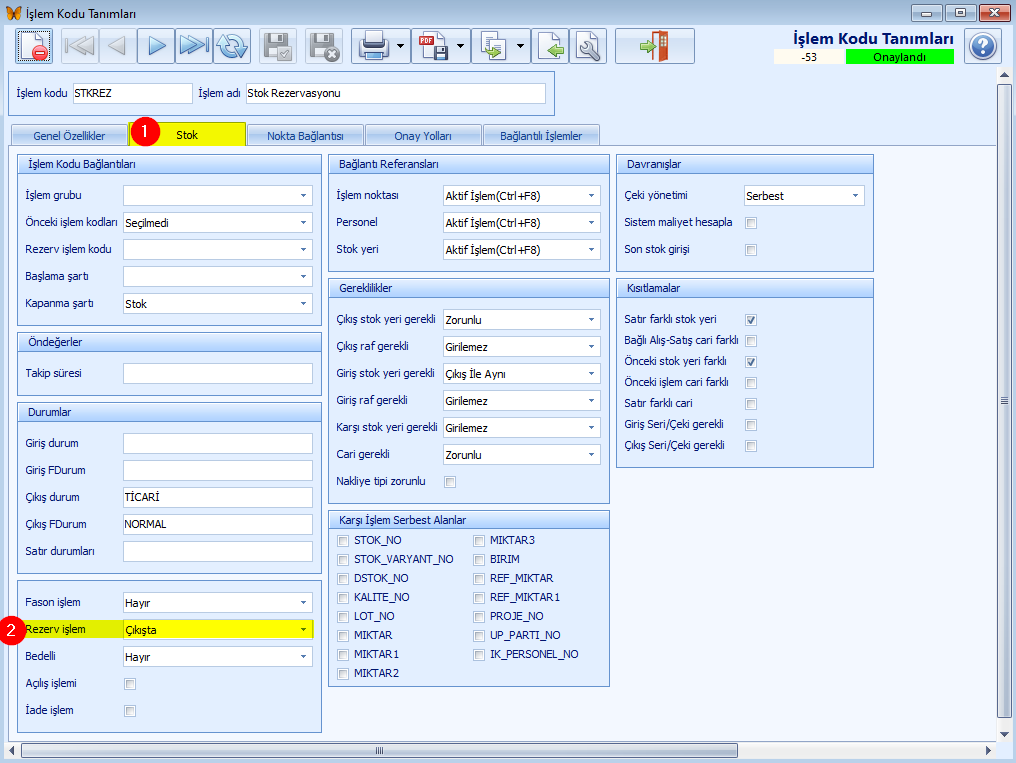Screen dimensions: 1016x763
Task: Exit the form with the door icon
Action: [x=654, y=46]
